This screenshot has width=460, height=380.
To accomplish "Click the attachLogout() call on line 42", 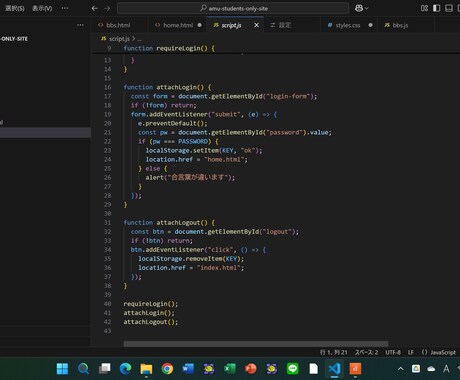I will click(151, 322).
